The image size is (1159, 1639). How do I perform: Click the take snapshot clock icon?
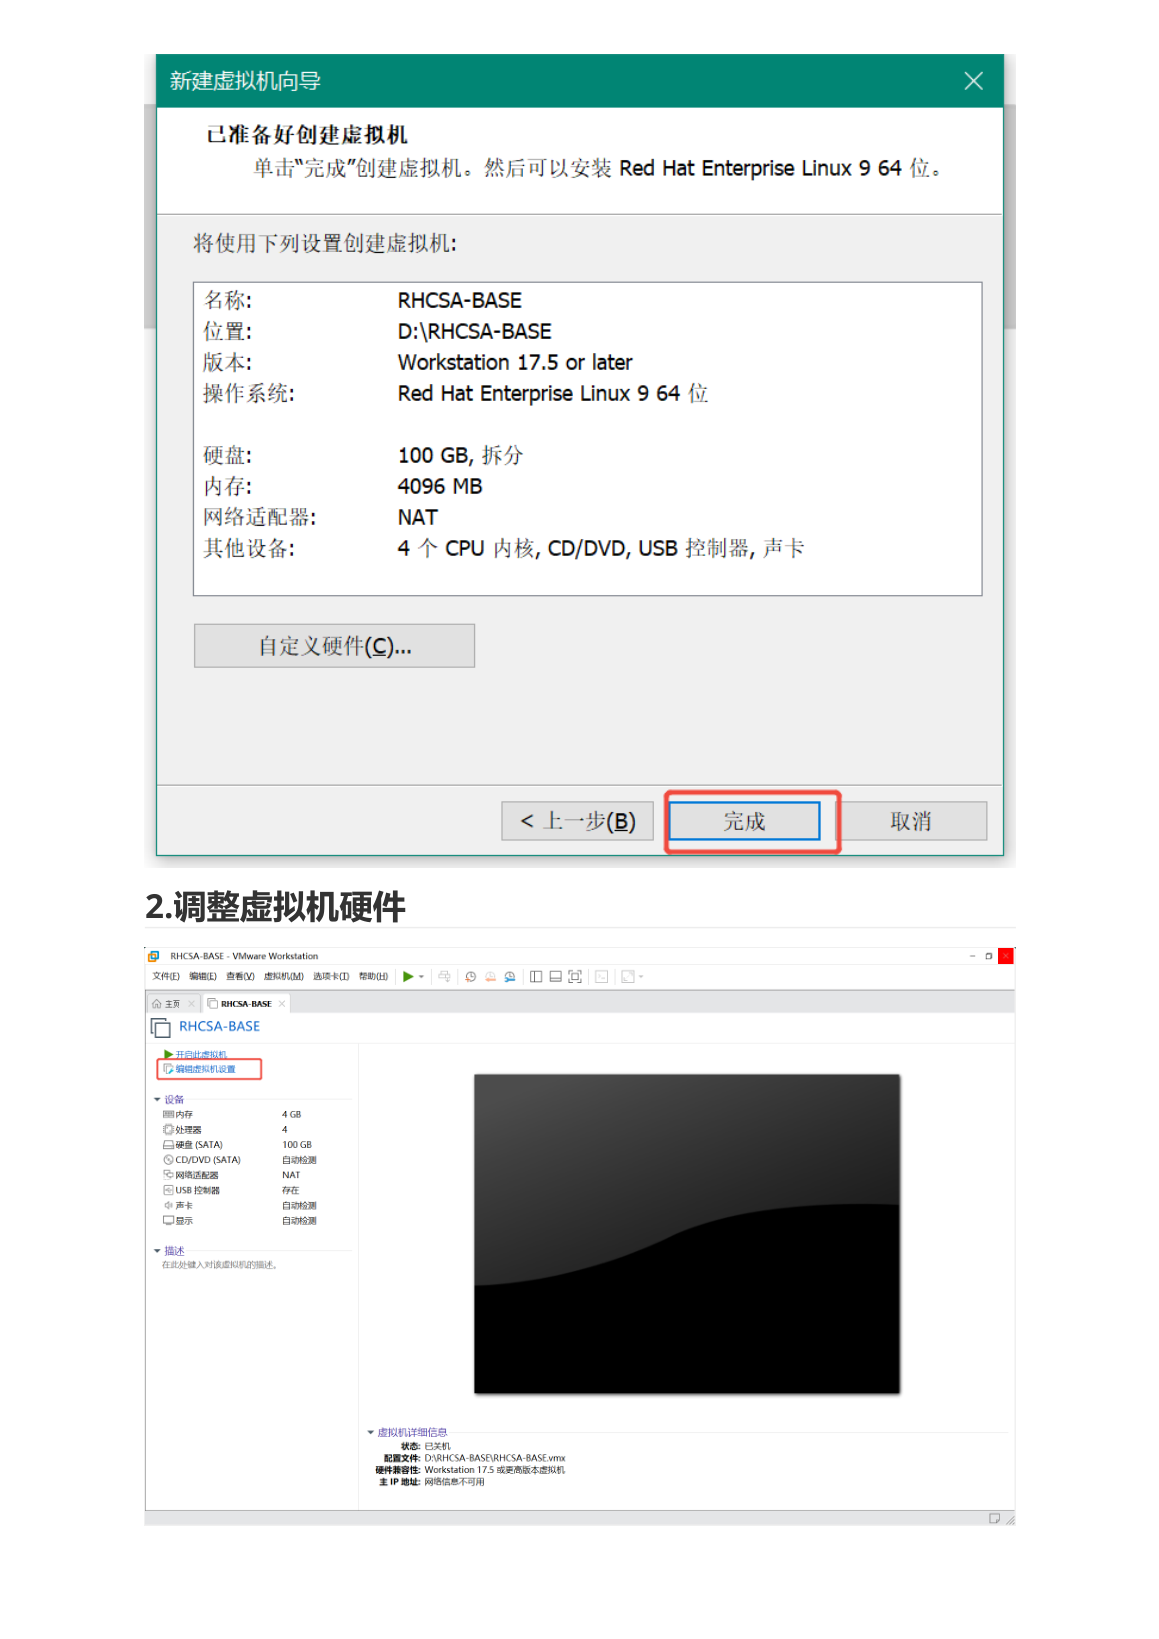pyautogui.click(x=471, y=976)
